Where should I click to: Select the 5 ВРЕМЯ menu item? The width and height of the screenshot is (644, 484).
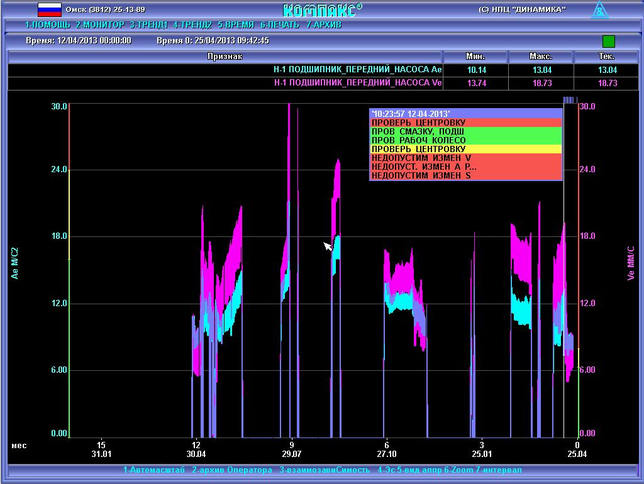click(237, 23)
